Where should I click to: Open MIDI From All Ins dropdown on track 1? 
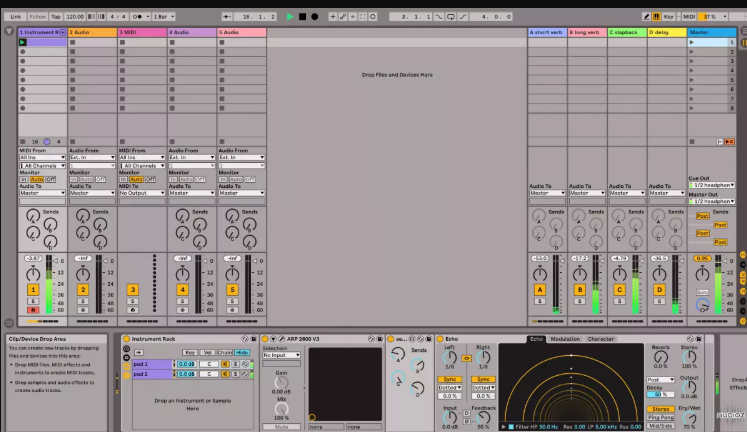[42, 157]
